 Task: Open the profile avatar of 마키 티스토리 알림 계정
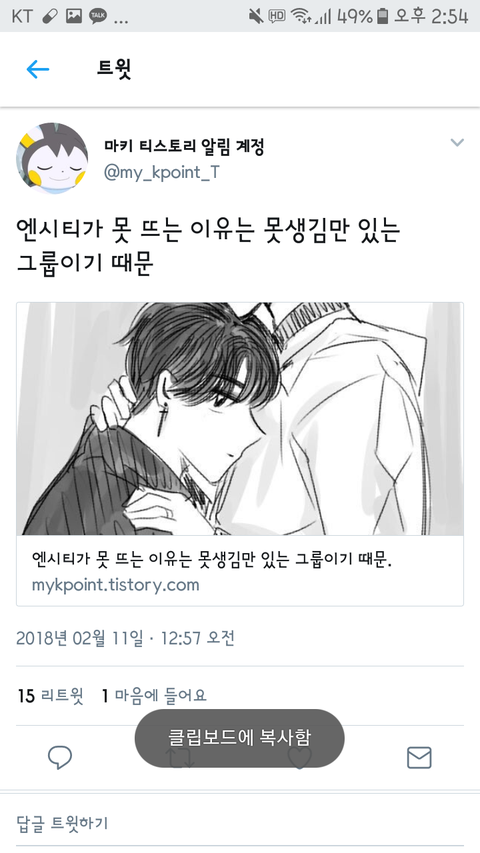(52, 158)
